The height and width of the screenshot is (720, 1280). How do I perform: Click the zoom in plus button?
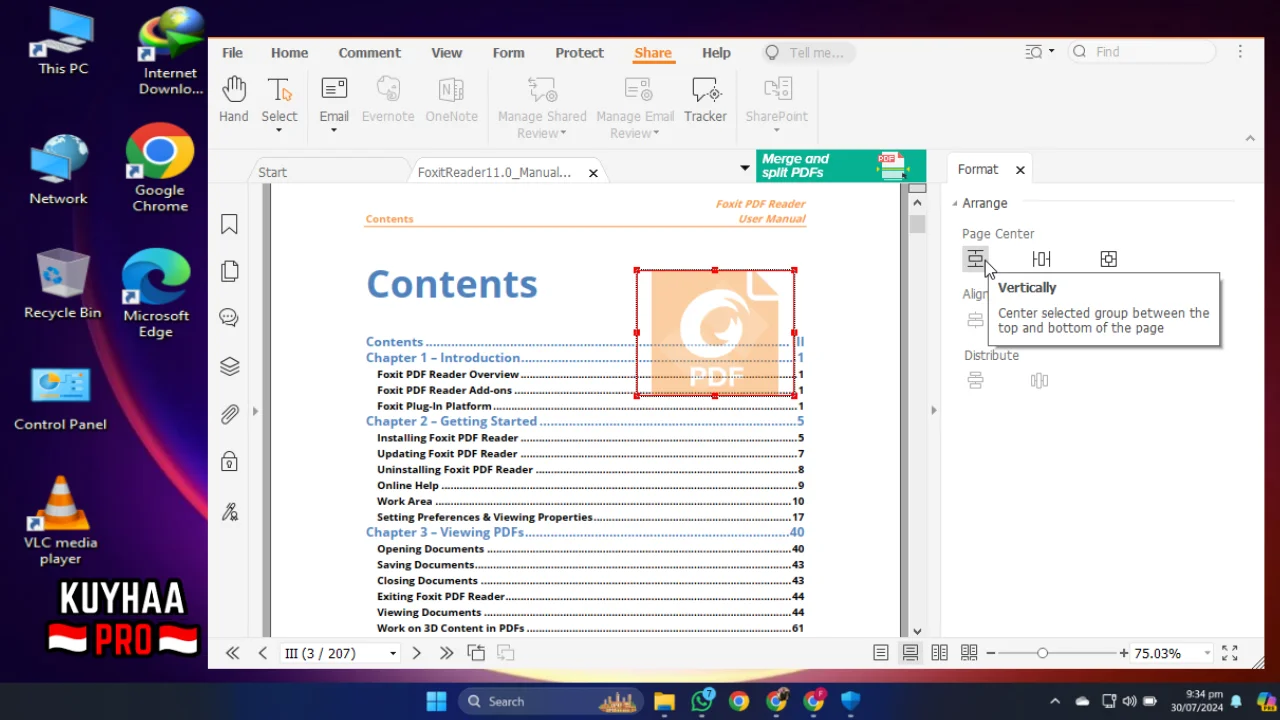click(1124, 653)
